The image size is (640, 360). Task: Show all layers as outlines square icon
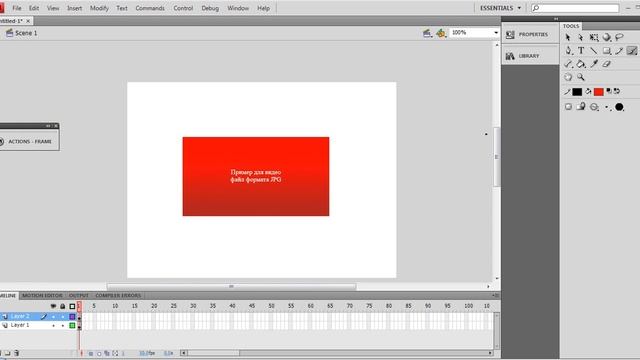(x=72, y=306)
